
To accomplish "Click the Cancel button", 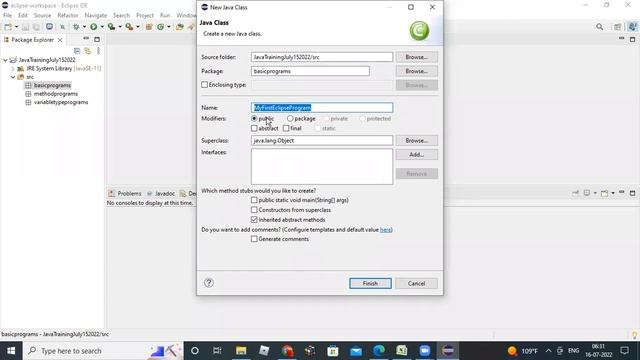I will click(416, 283).
